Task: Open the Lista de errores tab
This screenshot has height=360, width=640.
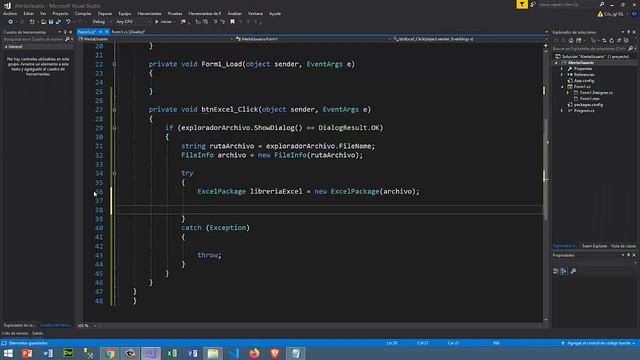Action: click(15, 333)
